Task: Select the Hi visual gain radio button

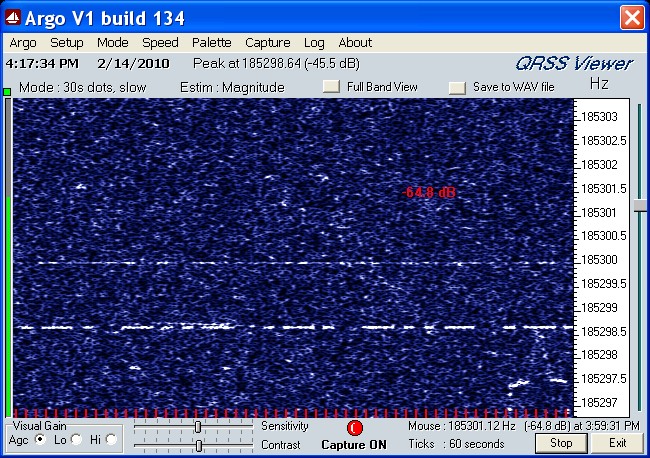Action: pyautogui.click(x=112, y=439)
